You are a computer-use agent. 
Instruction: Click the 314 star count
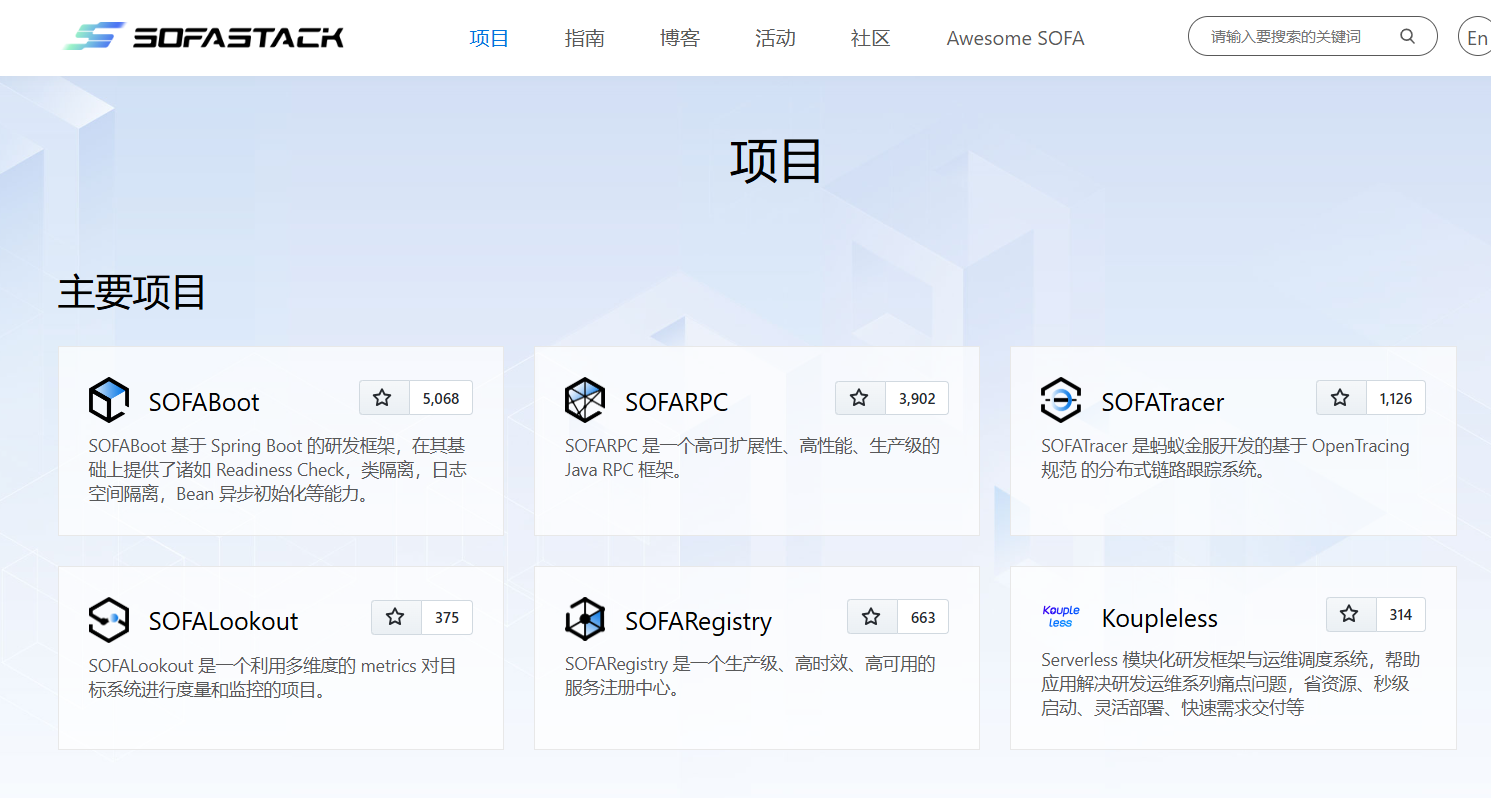point(1401,614)
